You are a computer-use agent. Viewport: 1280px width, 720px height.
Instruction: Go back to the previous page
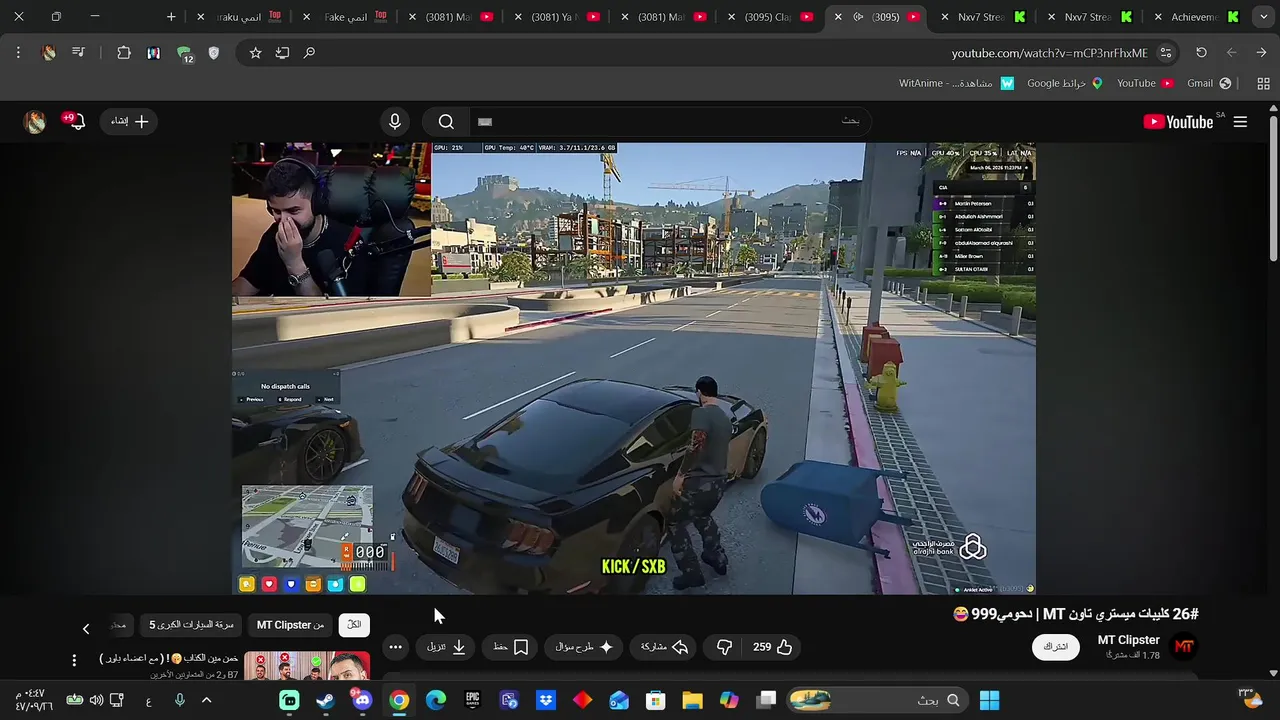click(x=1262, y=53)
